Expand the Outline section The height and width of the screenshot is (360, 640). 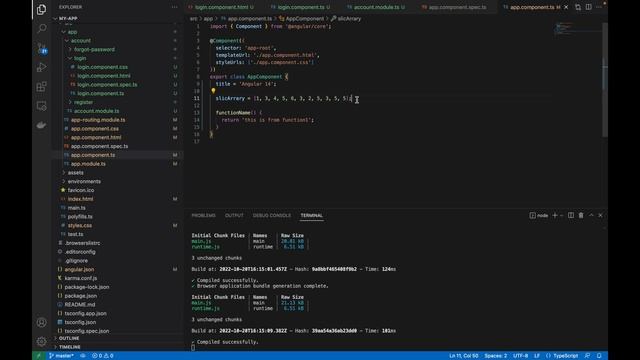pyautogui.click(x=118, y=338)
